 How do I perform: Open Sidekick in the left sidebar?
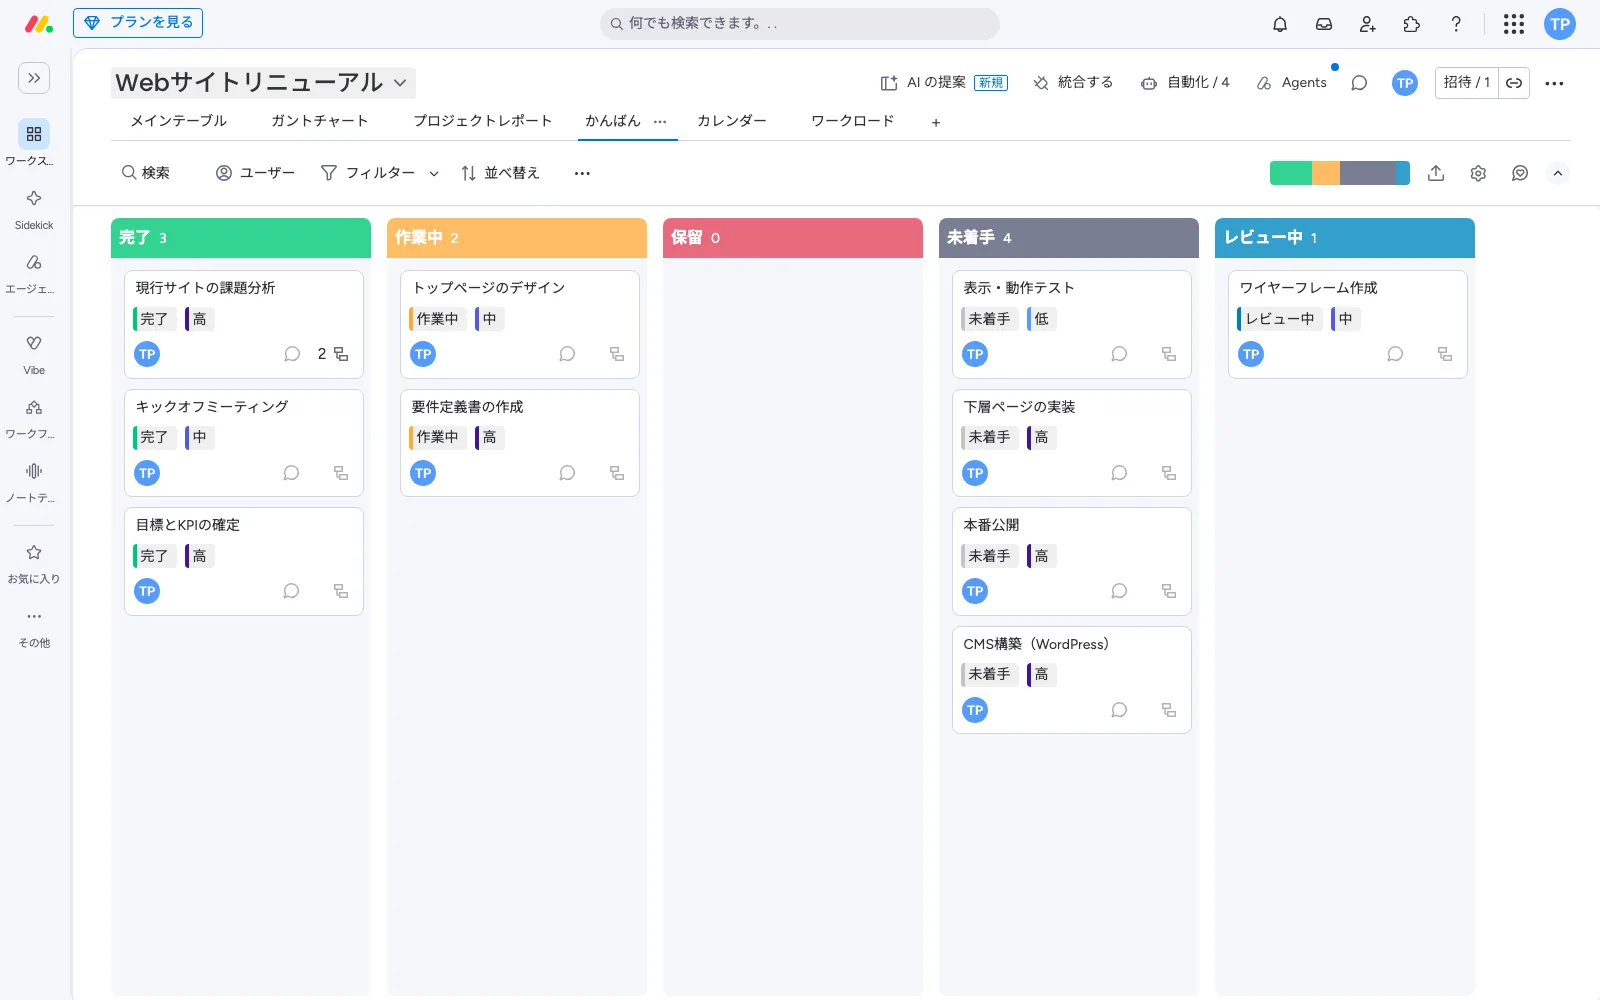point(34,209)
